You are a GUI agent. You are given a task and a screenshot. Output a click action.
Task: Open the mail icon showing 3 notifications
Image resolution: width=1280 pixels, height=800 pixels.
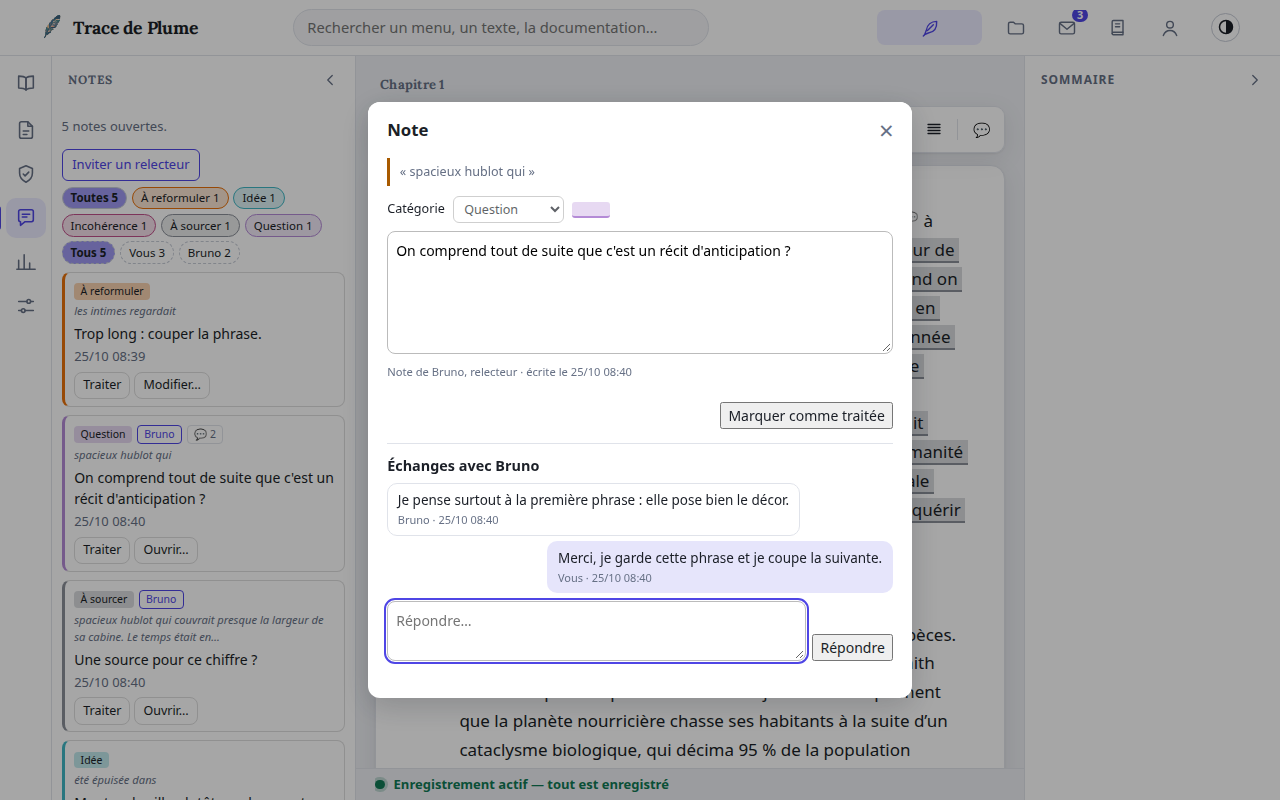coord(1067,28)
